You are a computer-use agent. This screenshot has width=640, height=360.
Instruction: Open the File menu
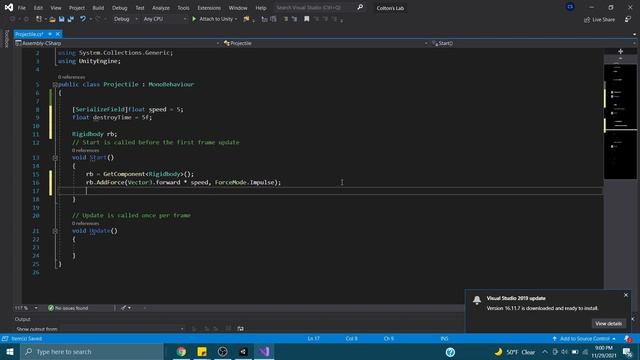click(x=22, y=8)
